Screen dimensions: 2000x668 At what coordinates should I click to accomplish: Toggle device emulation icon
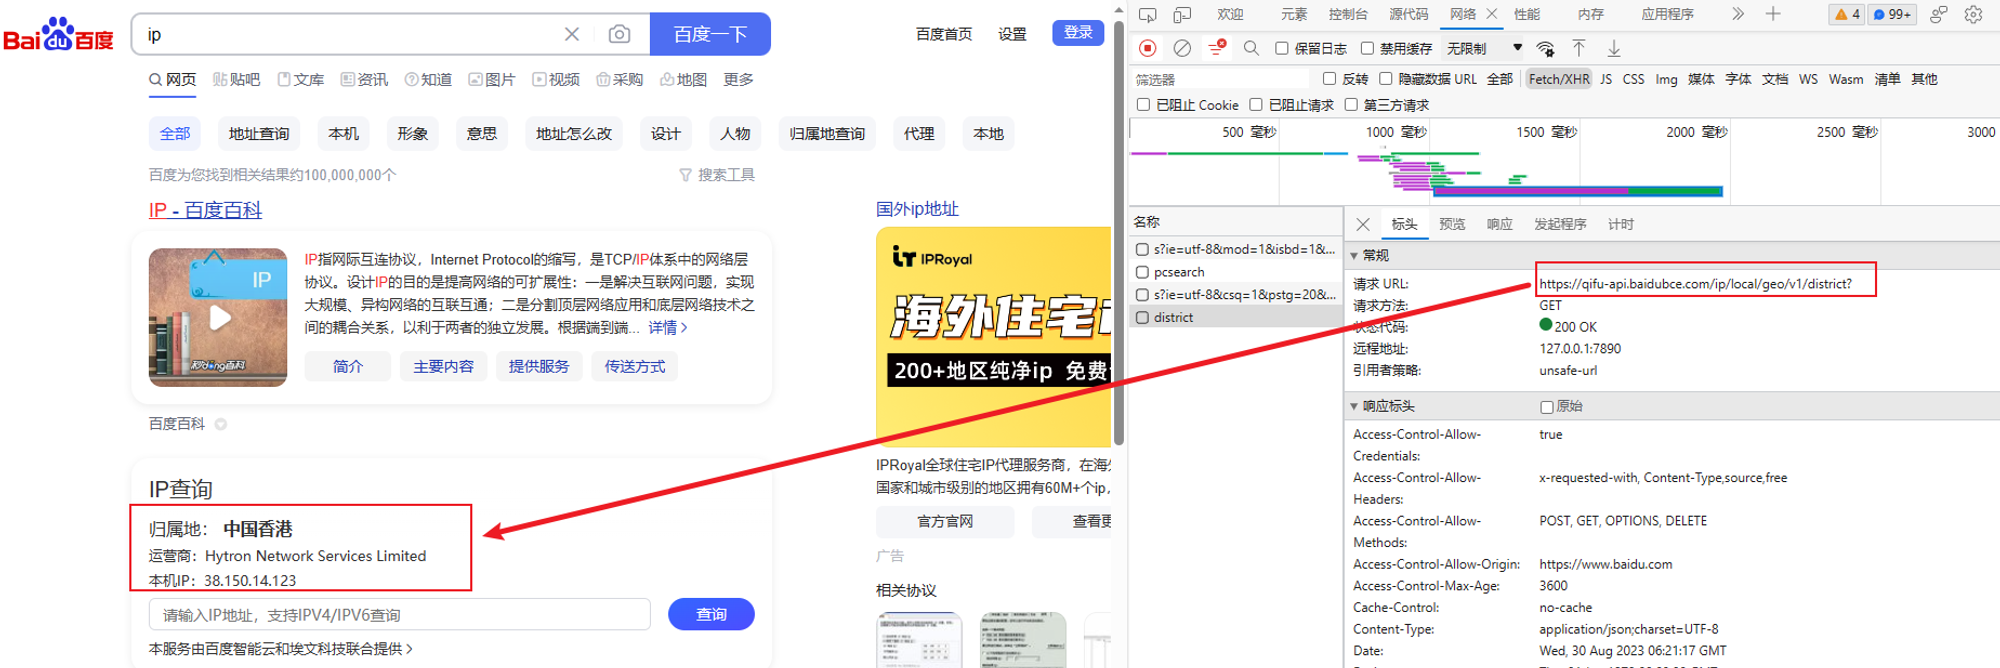click(1182, 14)
